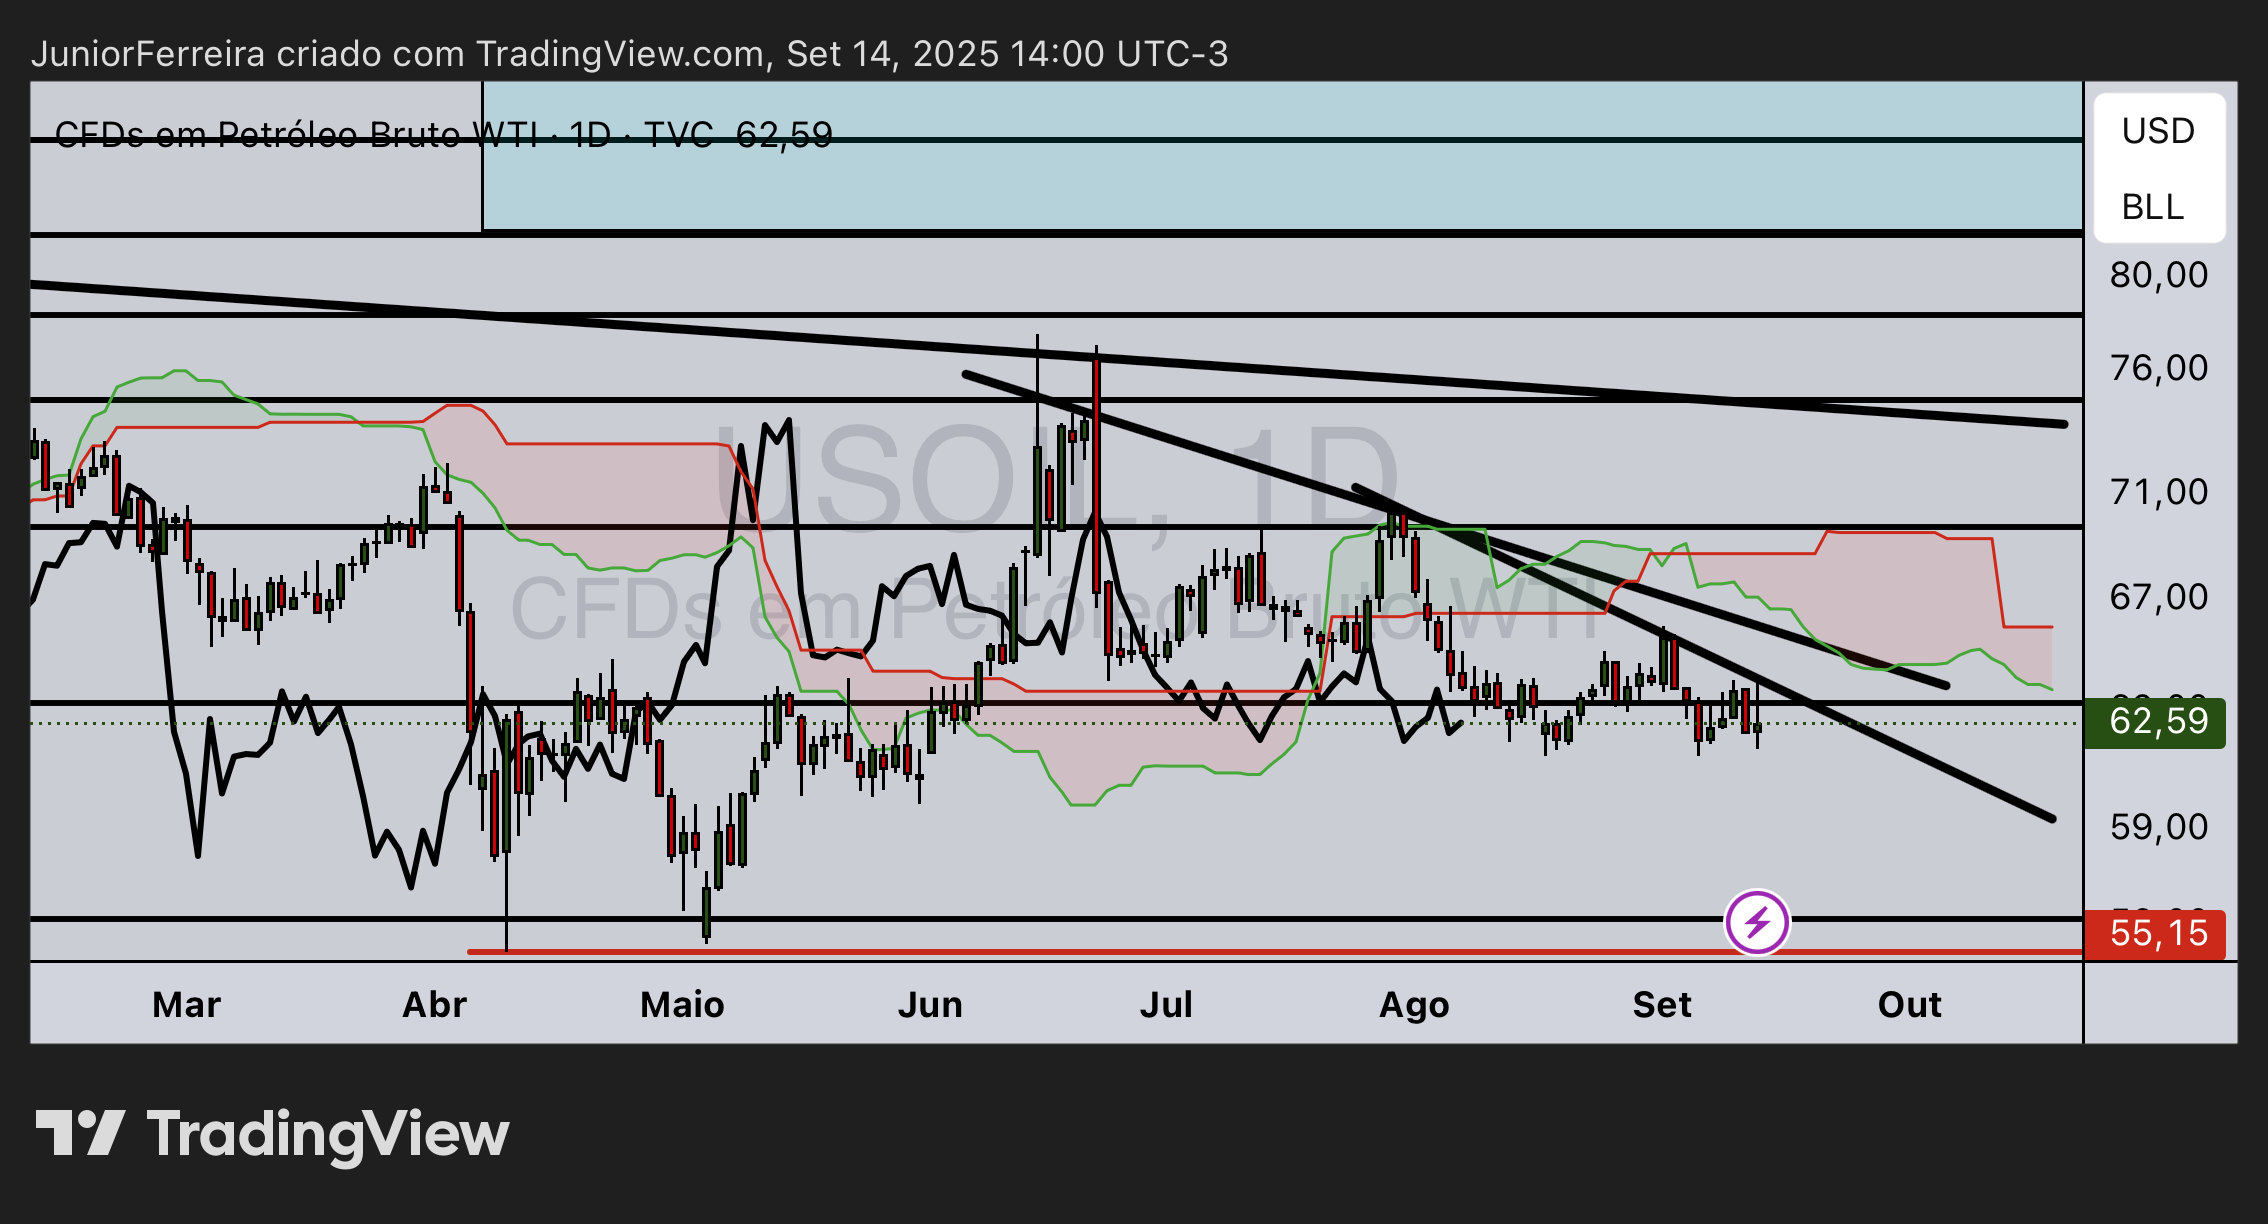Click the USD BLL currency box
Screen dimensions: 2268x1224
click(2159, 168)
